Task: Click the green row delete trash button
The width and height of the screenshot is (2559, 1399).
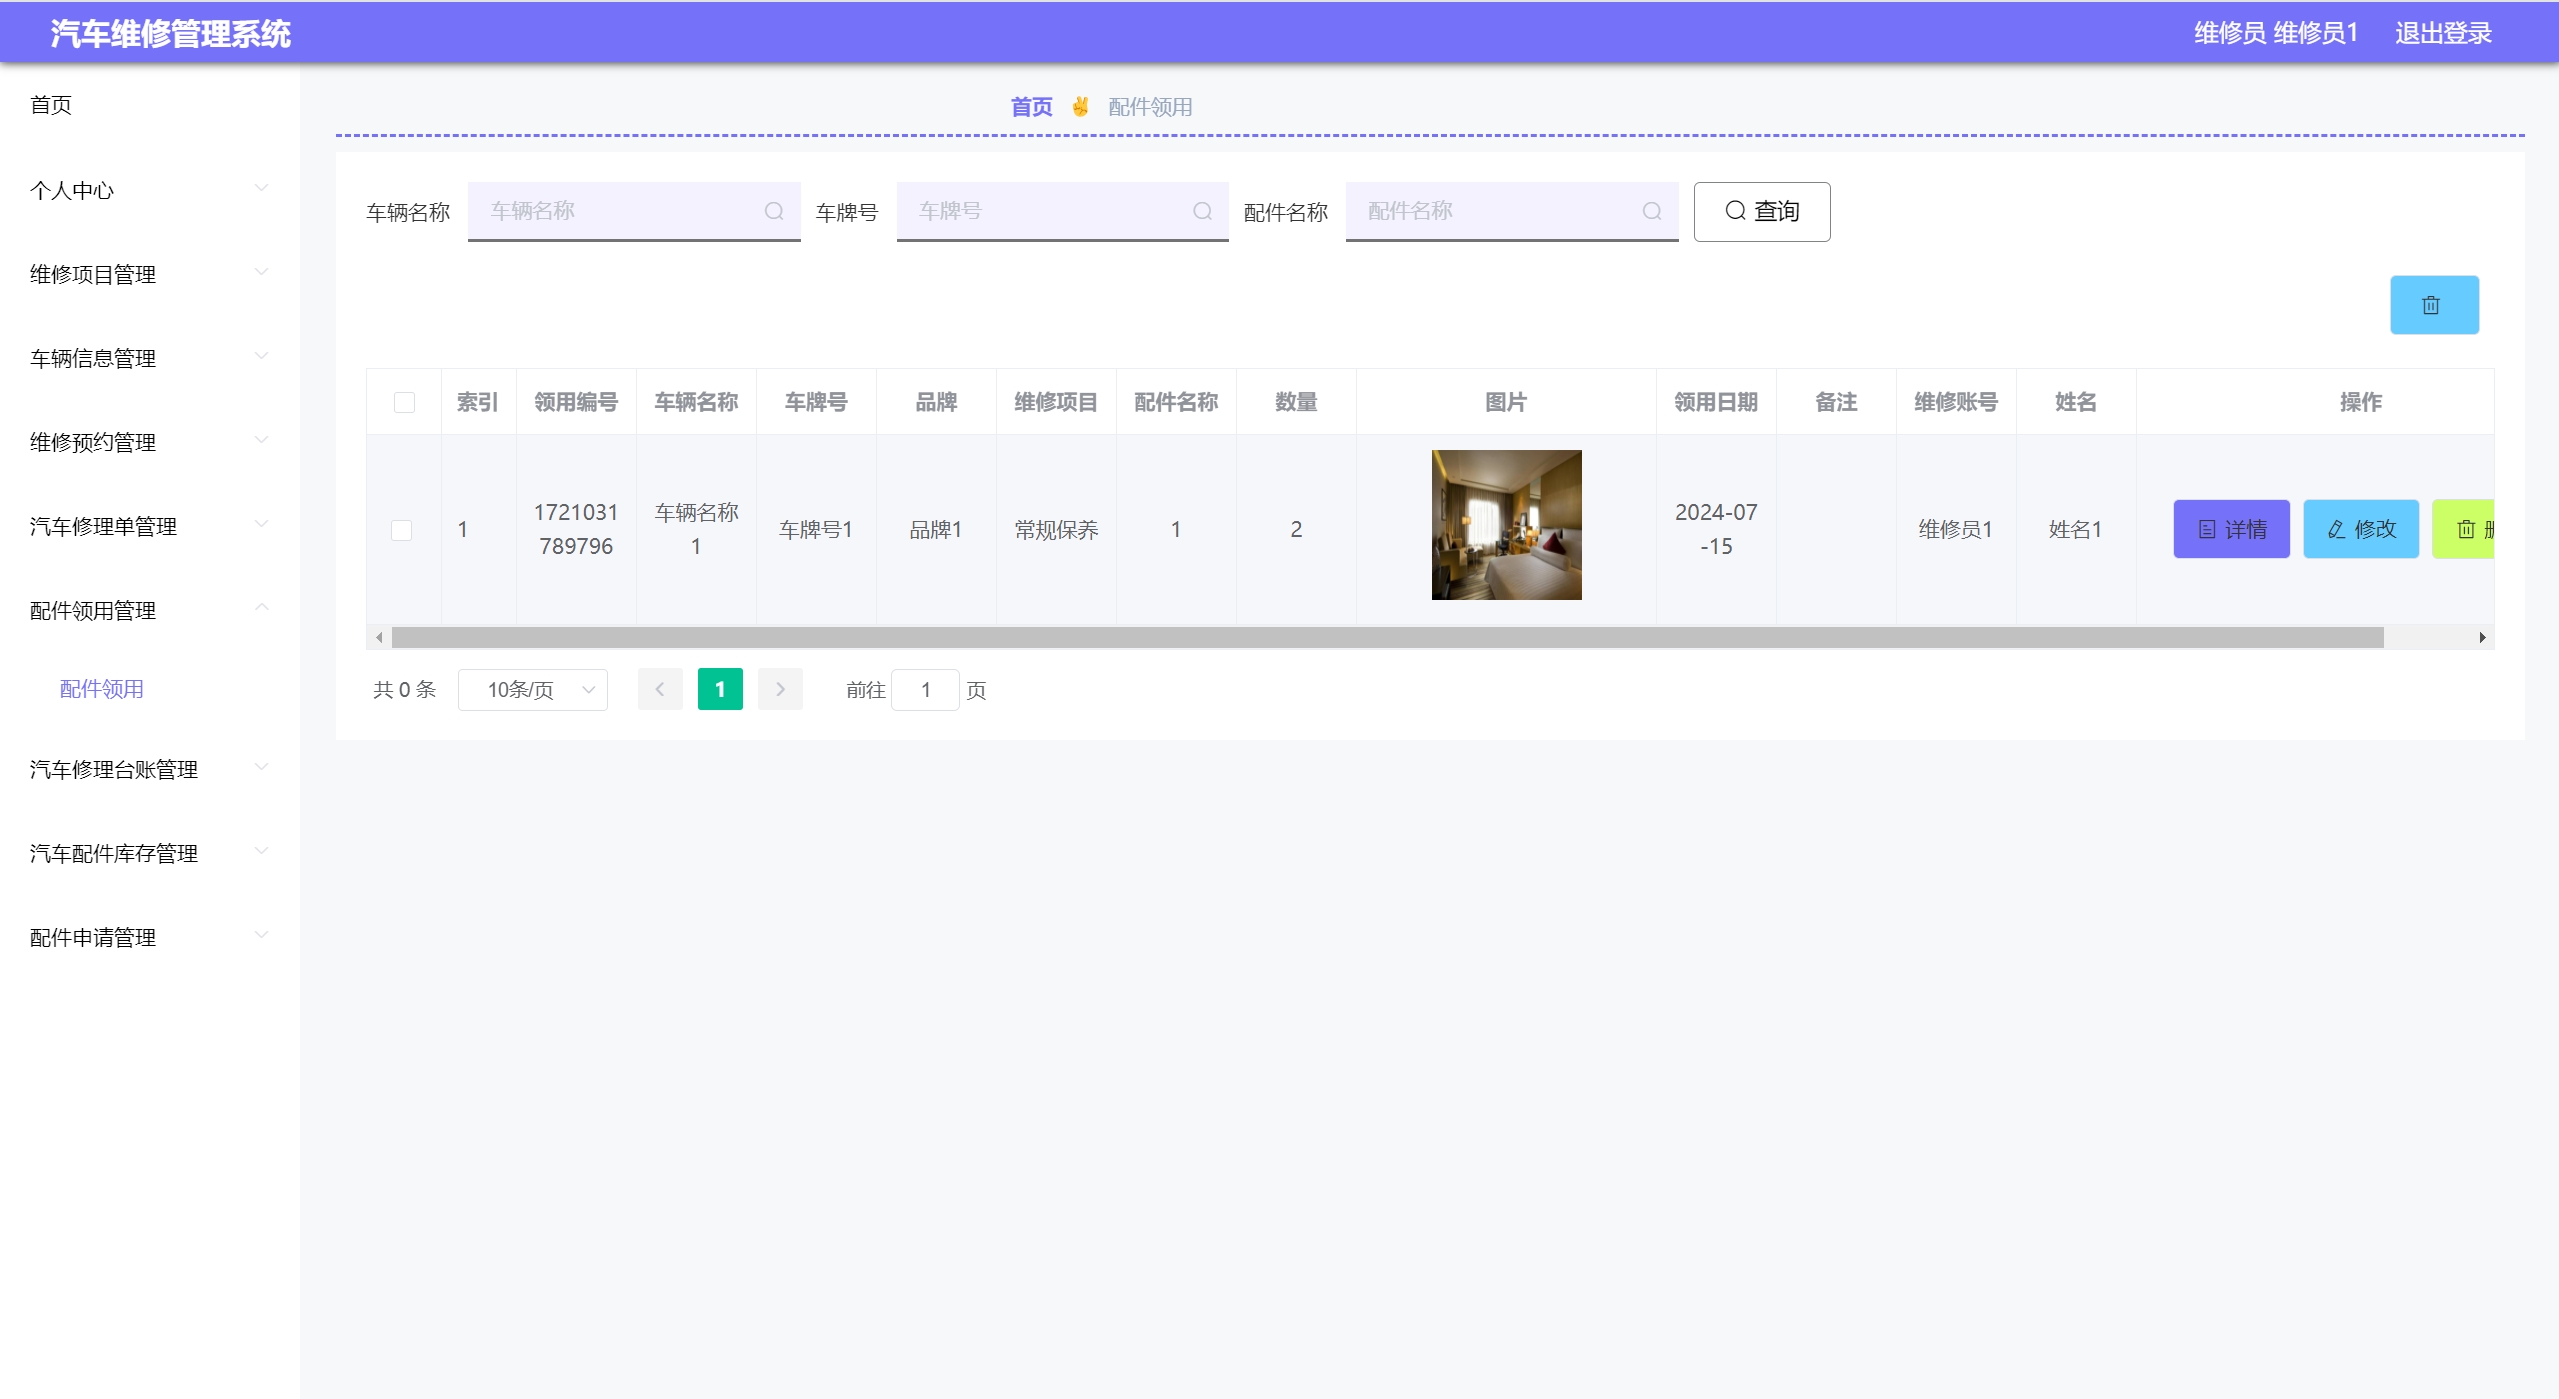Action: 2467,529
